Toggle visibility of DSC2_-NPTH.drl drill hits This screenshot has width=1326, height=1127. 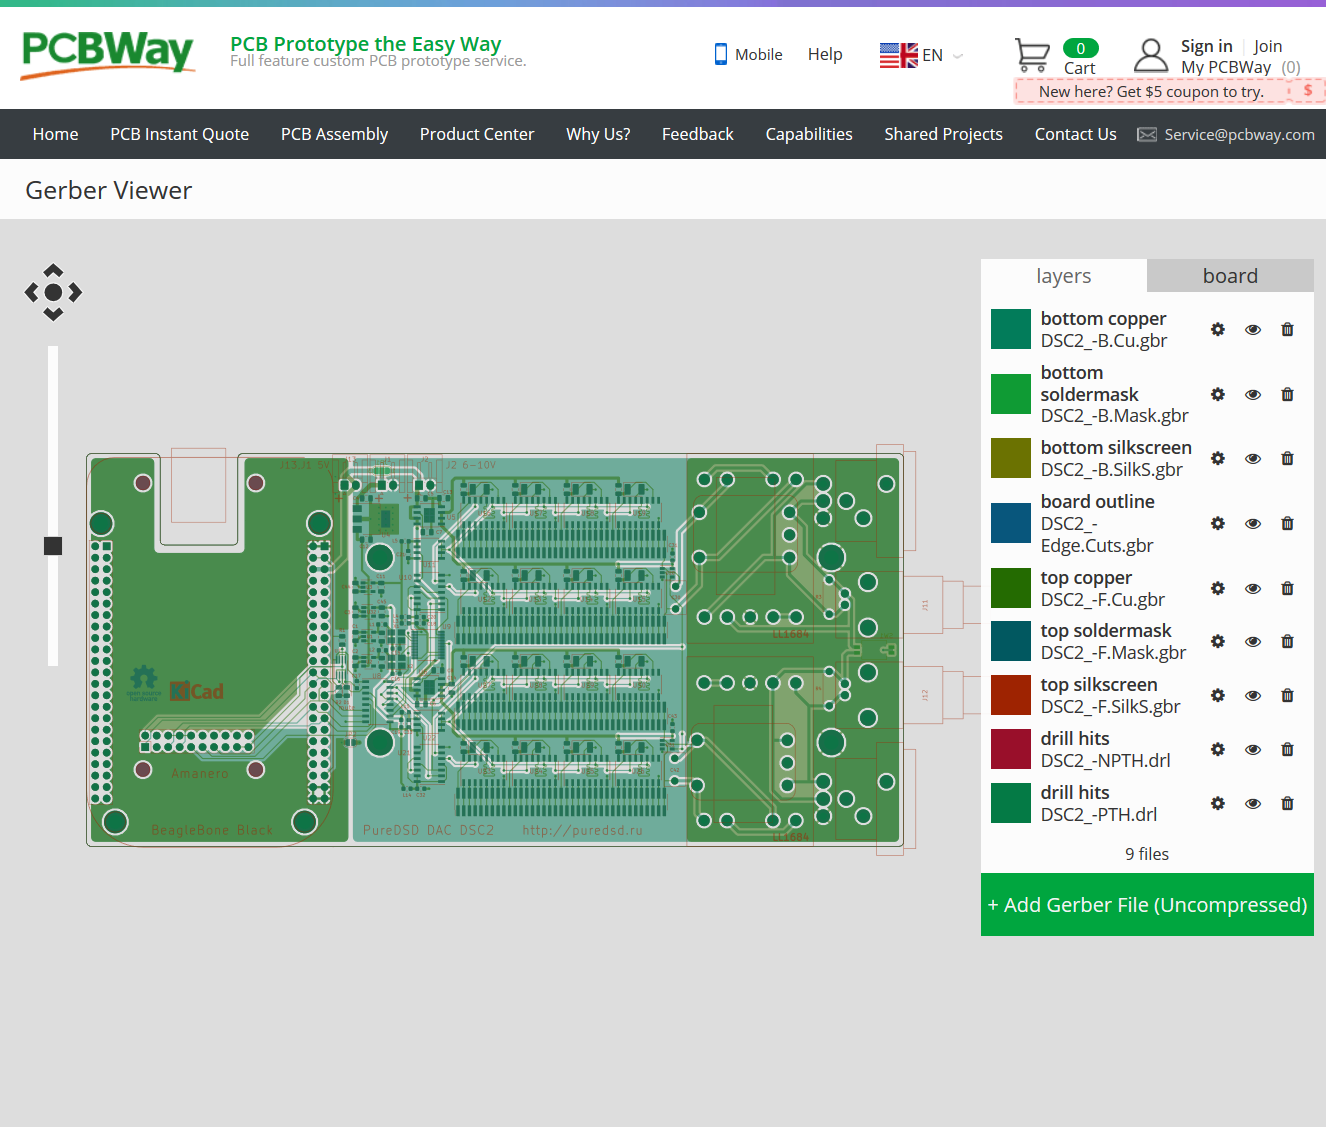coord(1252,749)
